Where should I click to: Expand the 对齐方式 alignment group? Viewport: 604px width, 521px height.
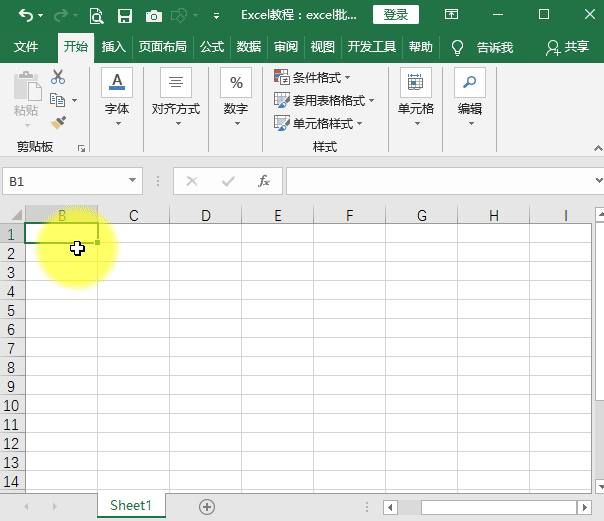coord(176,98)
